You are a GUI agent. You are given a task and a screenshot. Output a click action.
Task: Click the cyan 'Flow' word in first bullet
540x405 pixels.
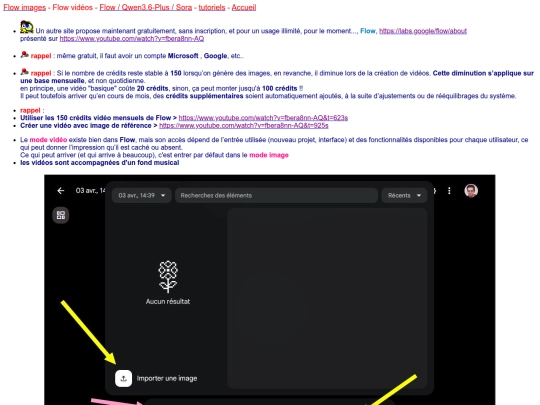[x=368, y=31]
